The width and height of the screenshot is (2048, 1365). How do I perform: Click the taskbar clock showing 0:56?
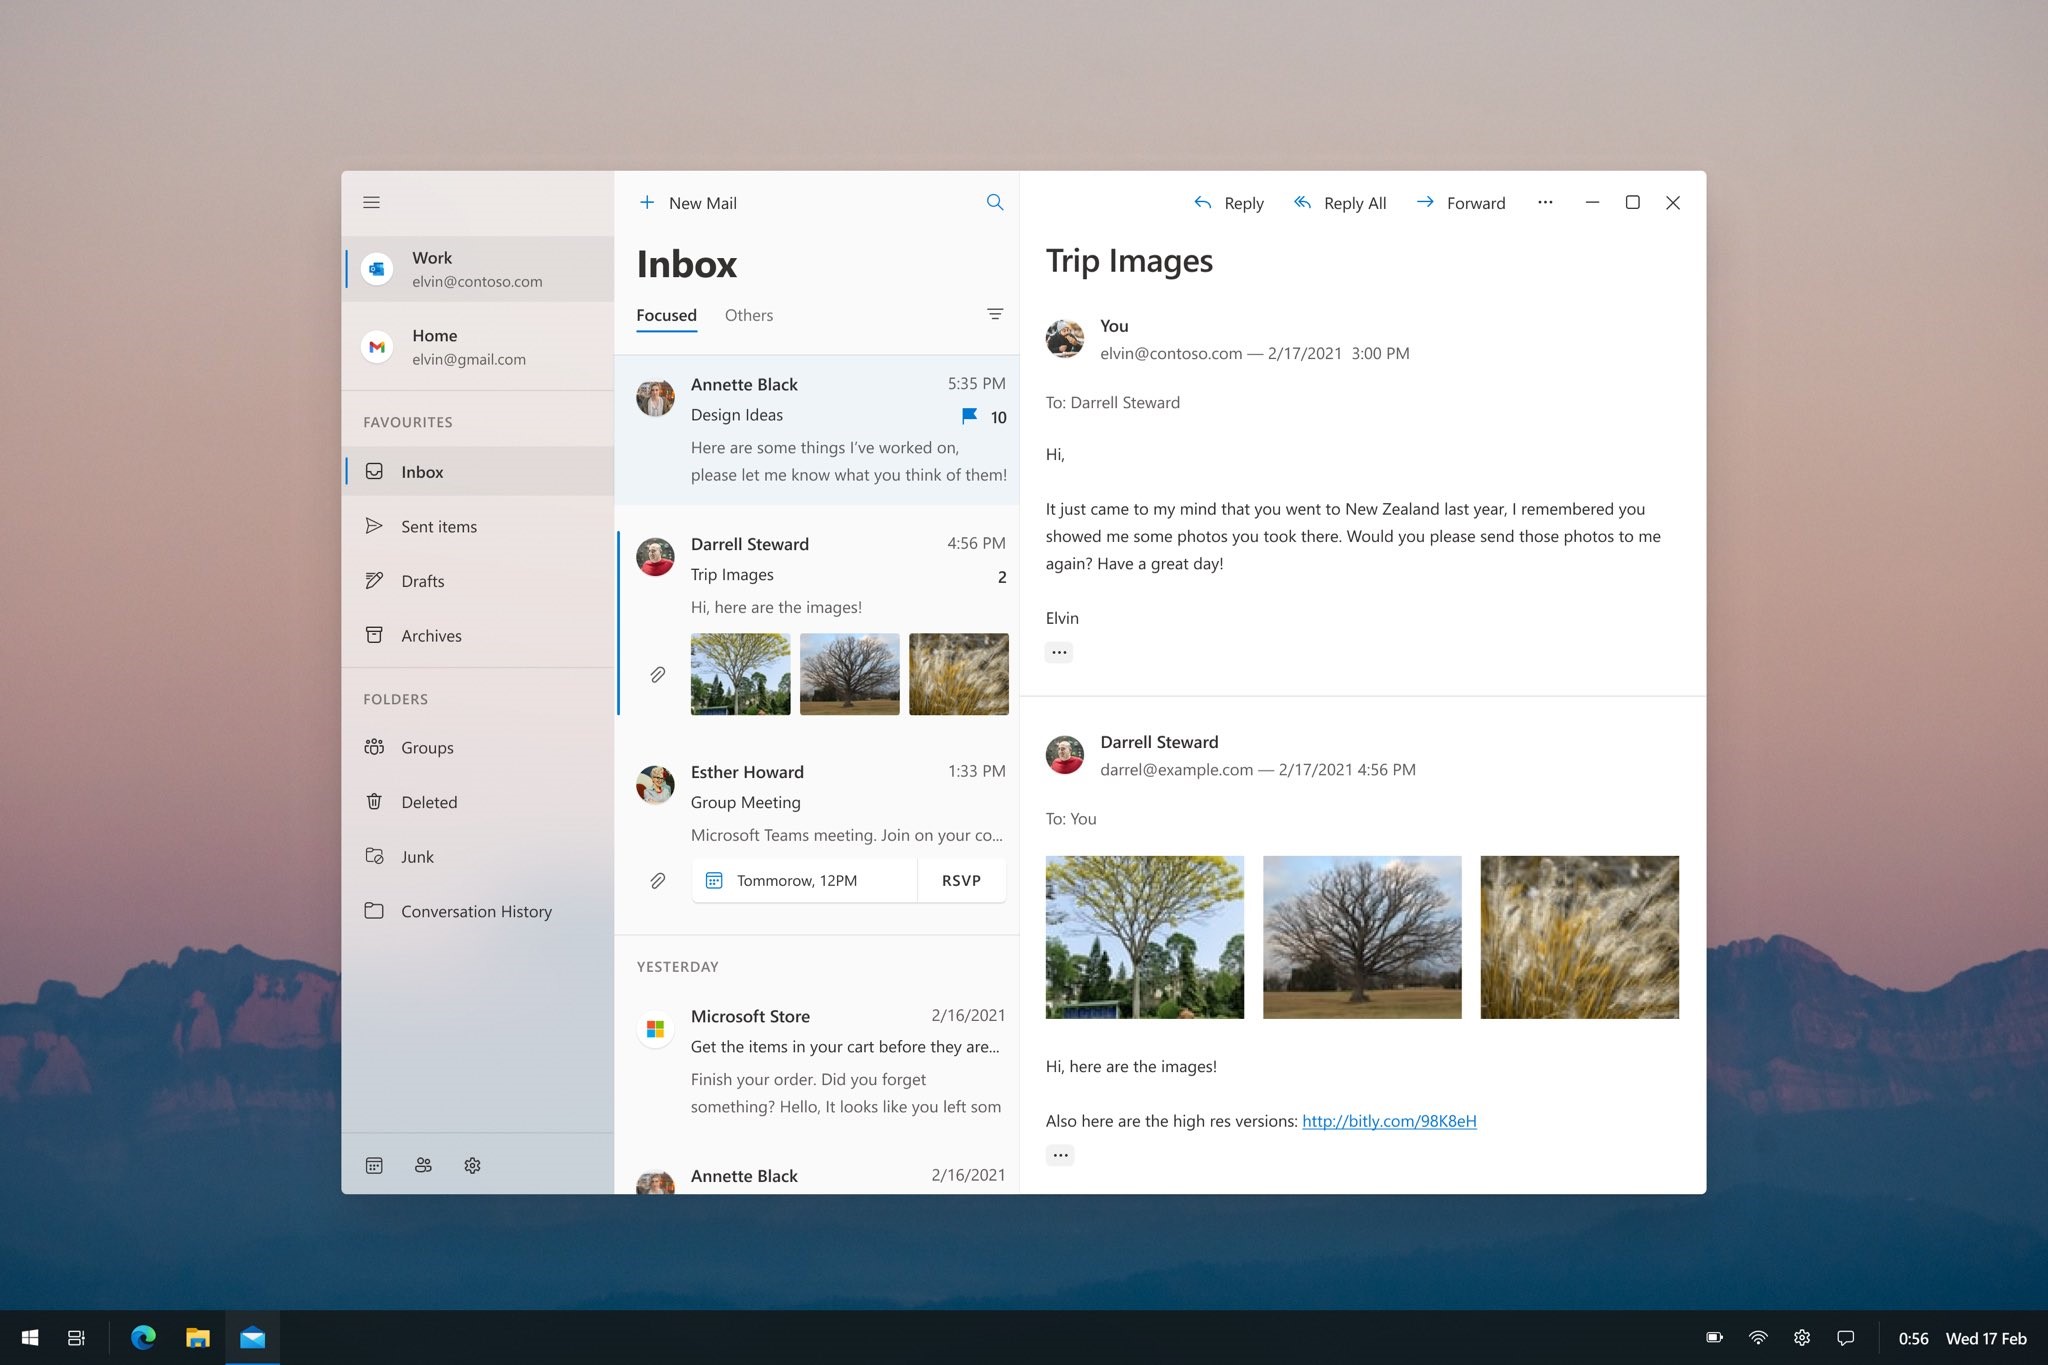1914,1338
